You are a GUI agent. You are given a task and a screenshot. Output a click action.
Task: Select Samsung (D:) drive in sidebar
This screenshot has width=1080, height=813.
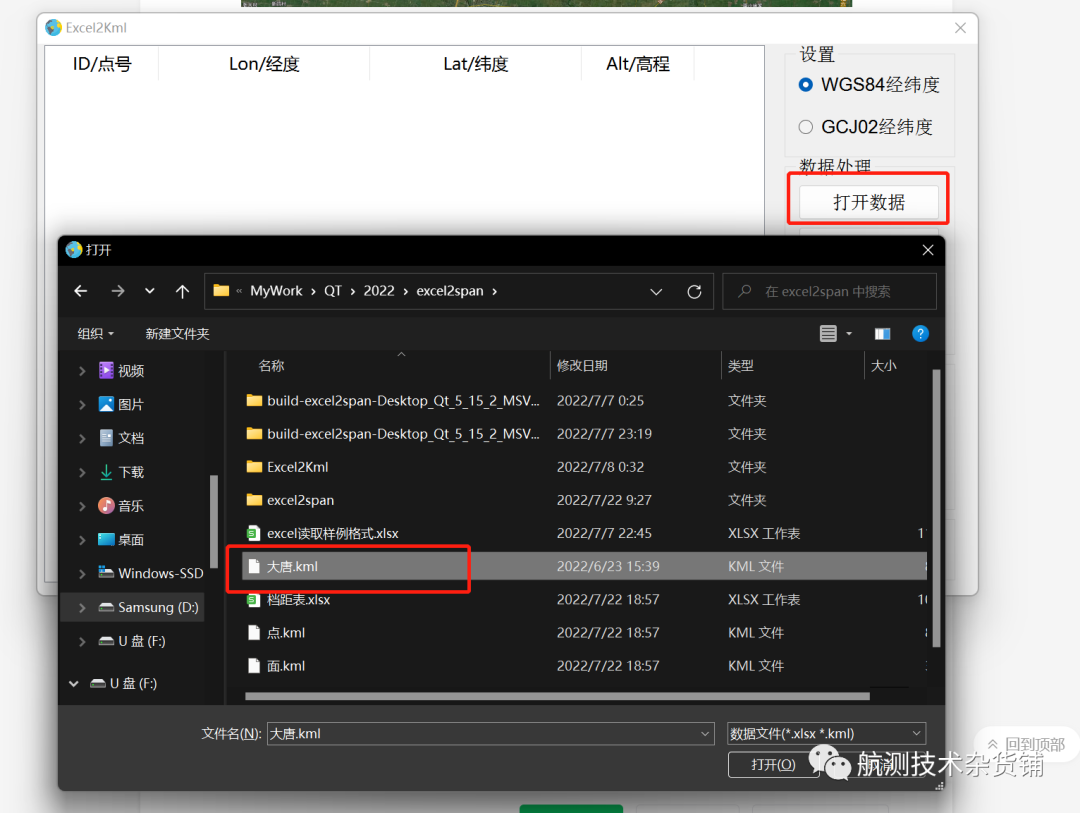[x=157, y=607]
